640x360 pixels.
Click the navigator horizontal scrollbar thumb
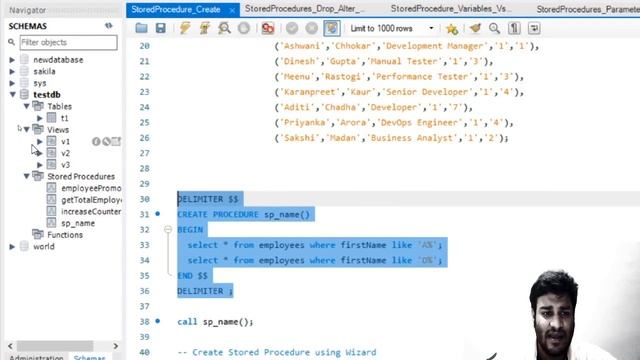[x=55, y=346]
